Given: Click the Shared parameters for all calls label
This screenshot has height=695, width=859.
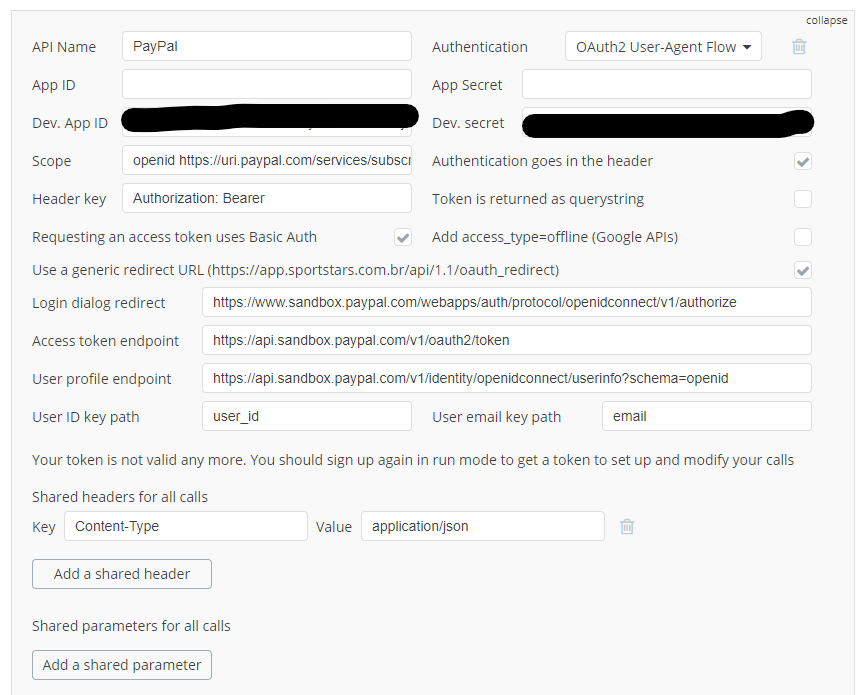Looking at the screenshot, I should pos(131,626).
